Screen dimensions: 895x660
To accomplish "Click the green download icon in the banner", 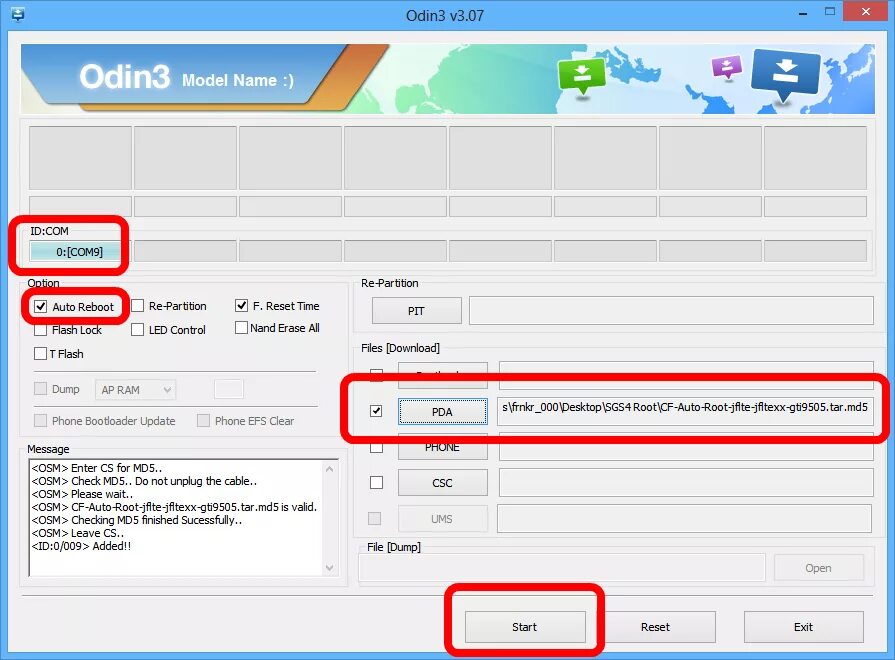I will (x=581, y=77).
